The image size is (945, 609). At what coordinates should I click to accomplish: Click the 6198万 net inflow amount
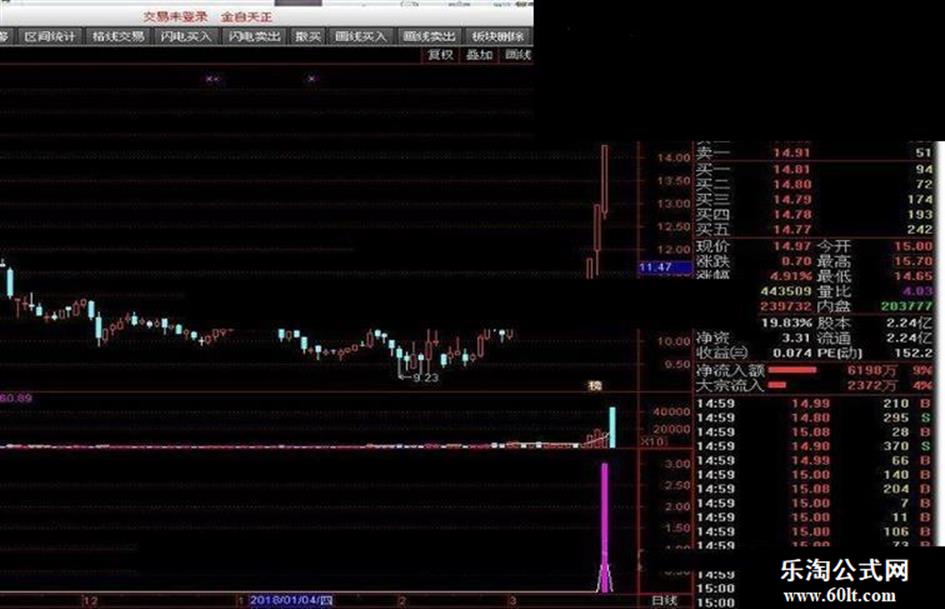point(872,370)
